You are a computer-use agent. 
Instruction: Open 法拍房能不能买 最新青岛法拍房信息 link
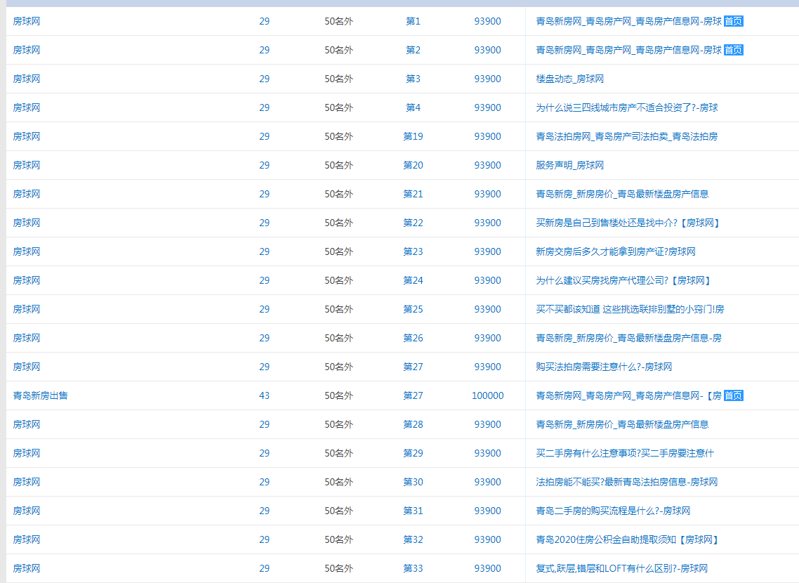pos(627,482)
